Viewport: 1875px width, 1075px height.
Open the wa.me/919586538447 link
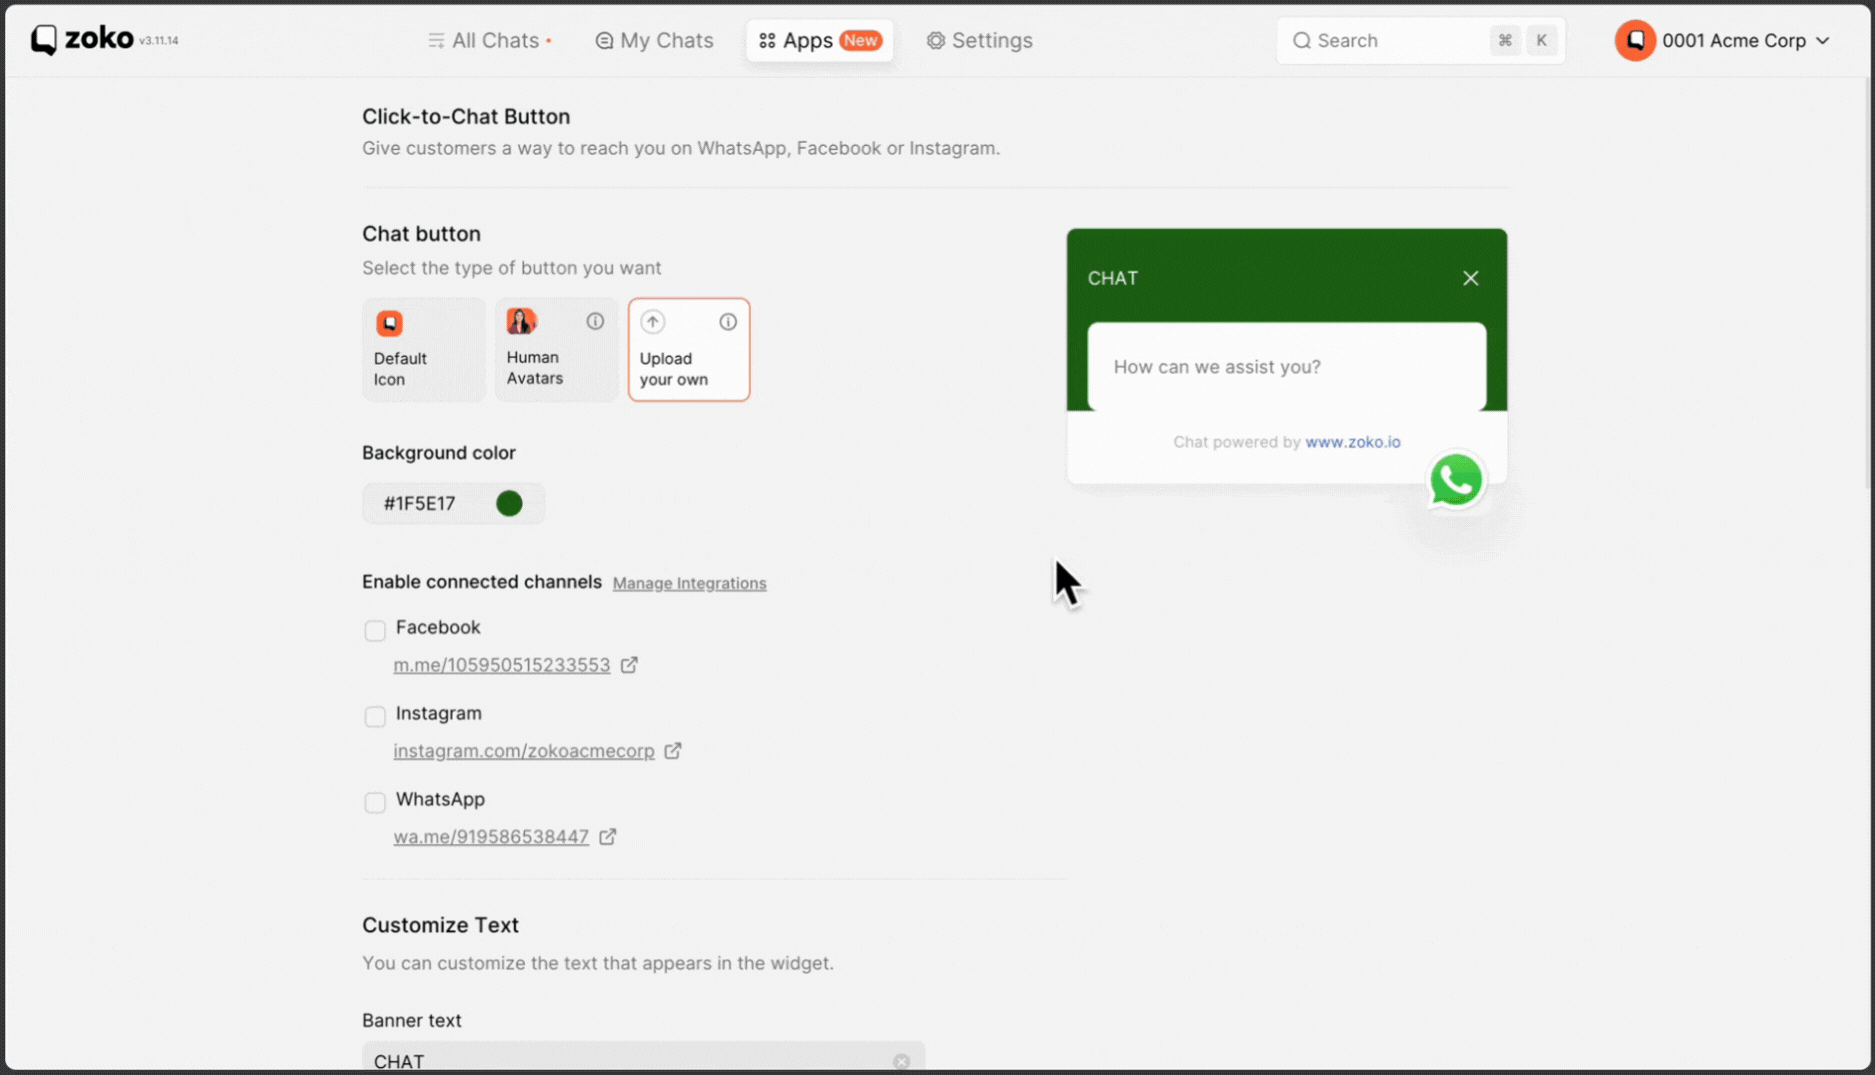point(491,837)
